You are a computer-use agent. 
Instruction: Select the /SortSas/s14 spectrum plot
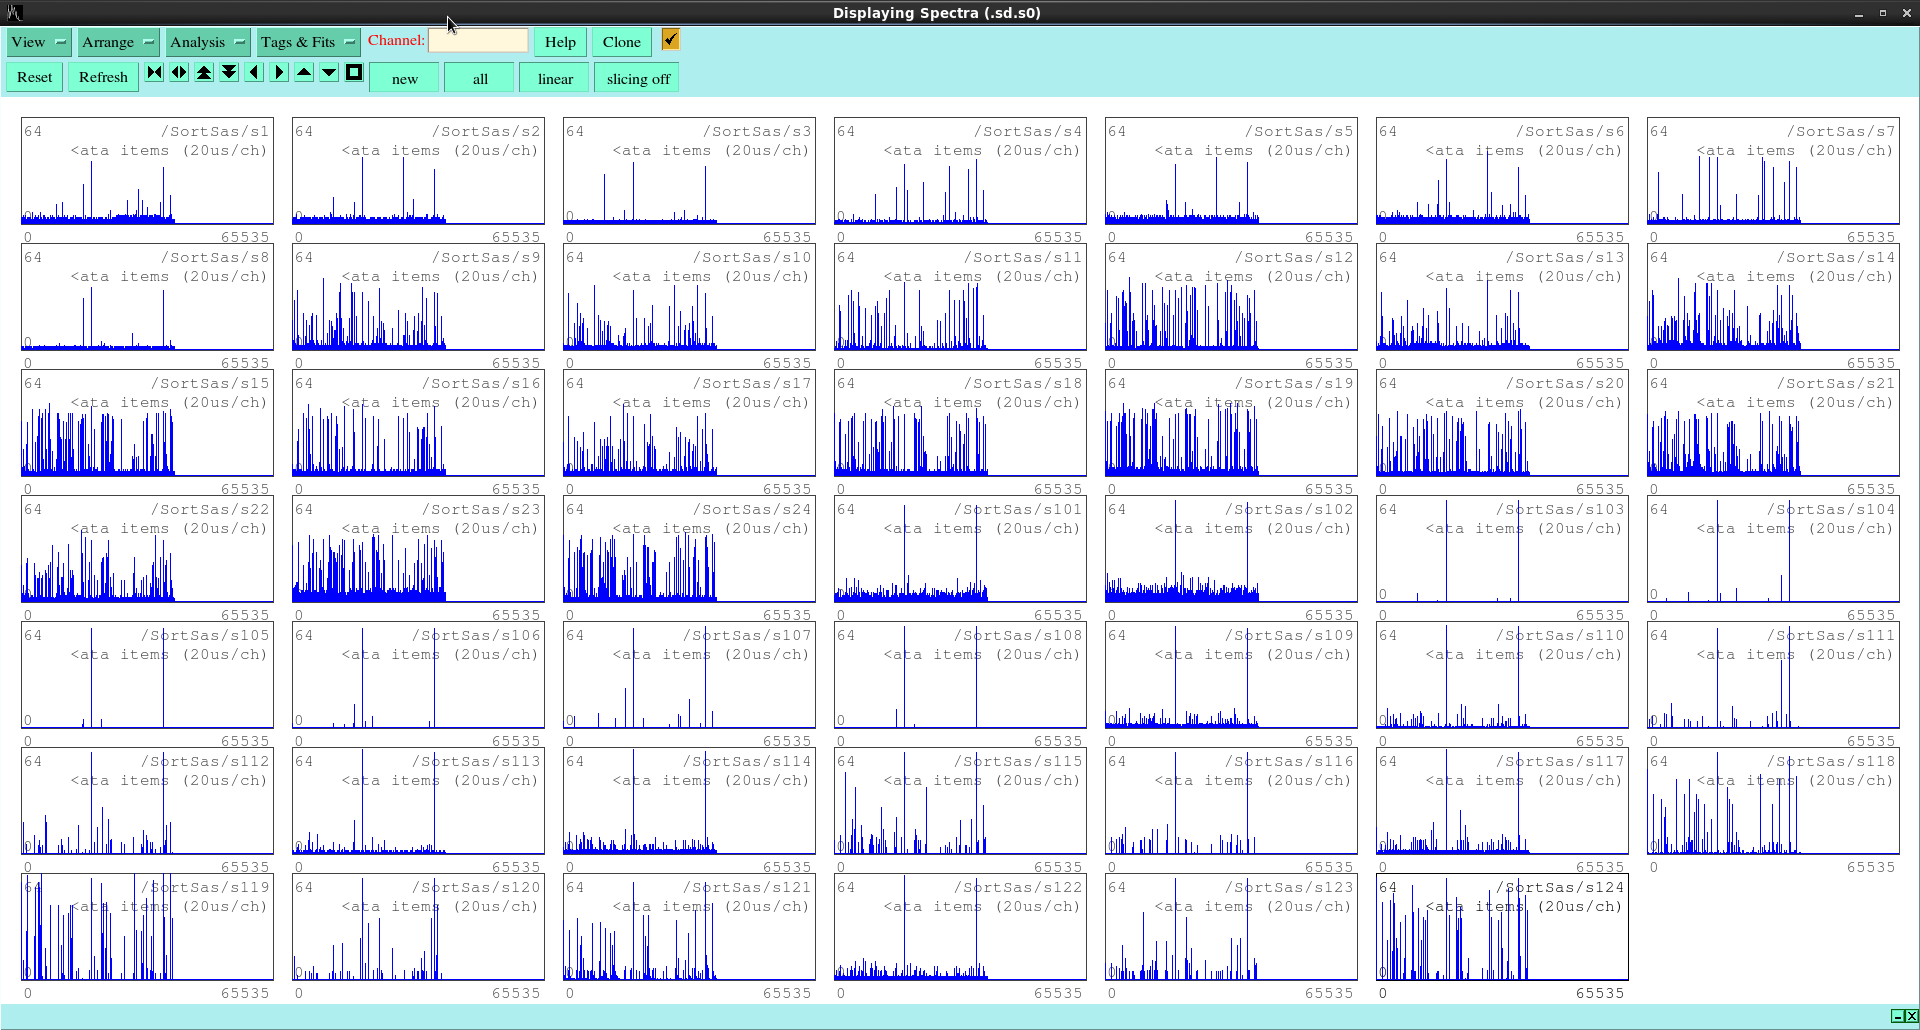click(x=1773, y=297)
